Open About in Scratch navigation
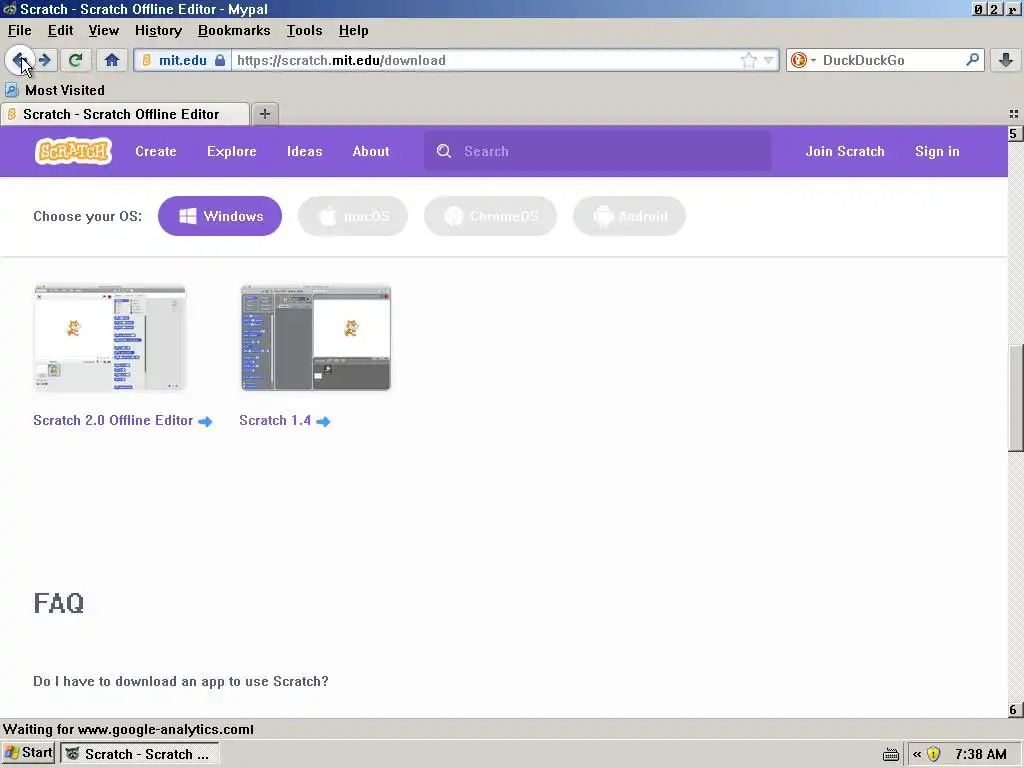The width and height of the screenshot is (1024, 768). [x=371, y=151]
